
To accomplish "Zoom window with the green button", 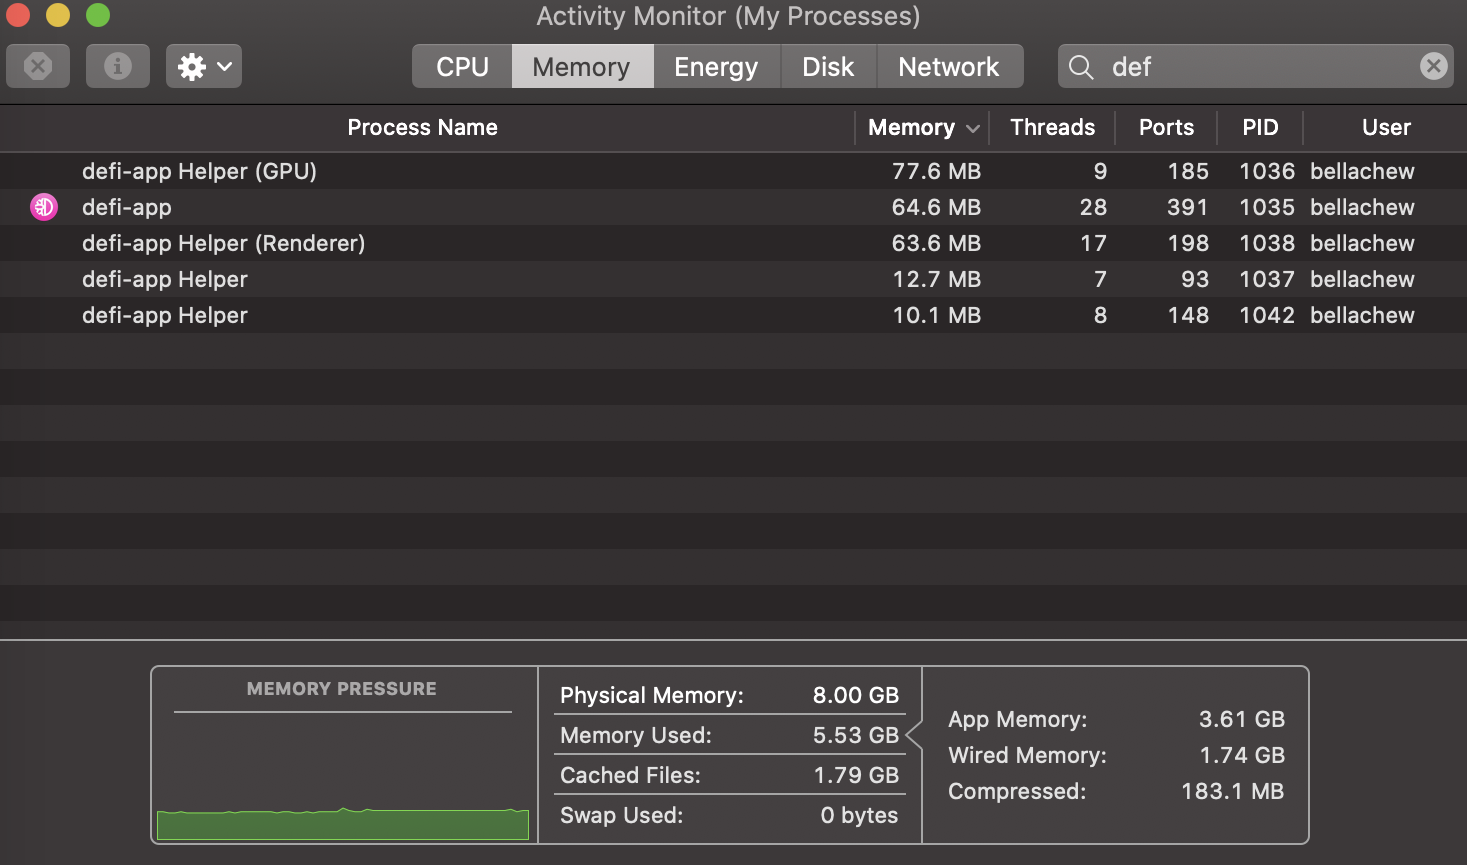I will click(98, 15).
